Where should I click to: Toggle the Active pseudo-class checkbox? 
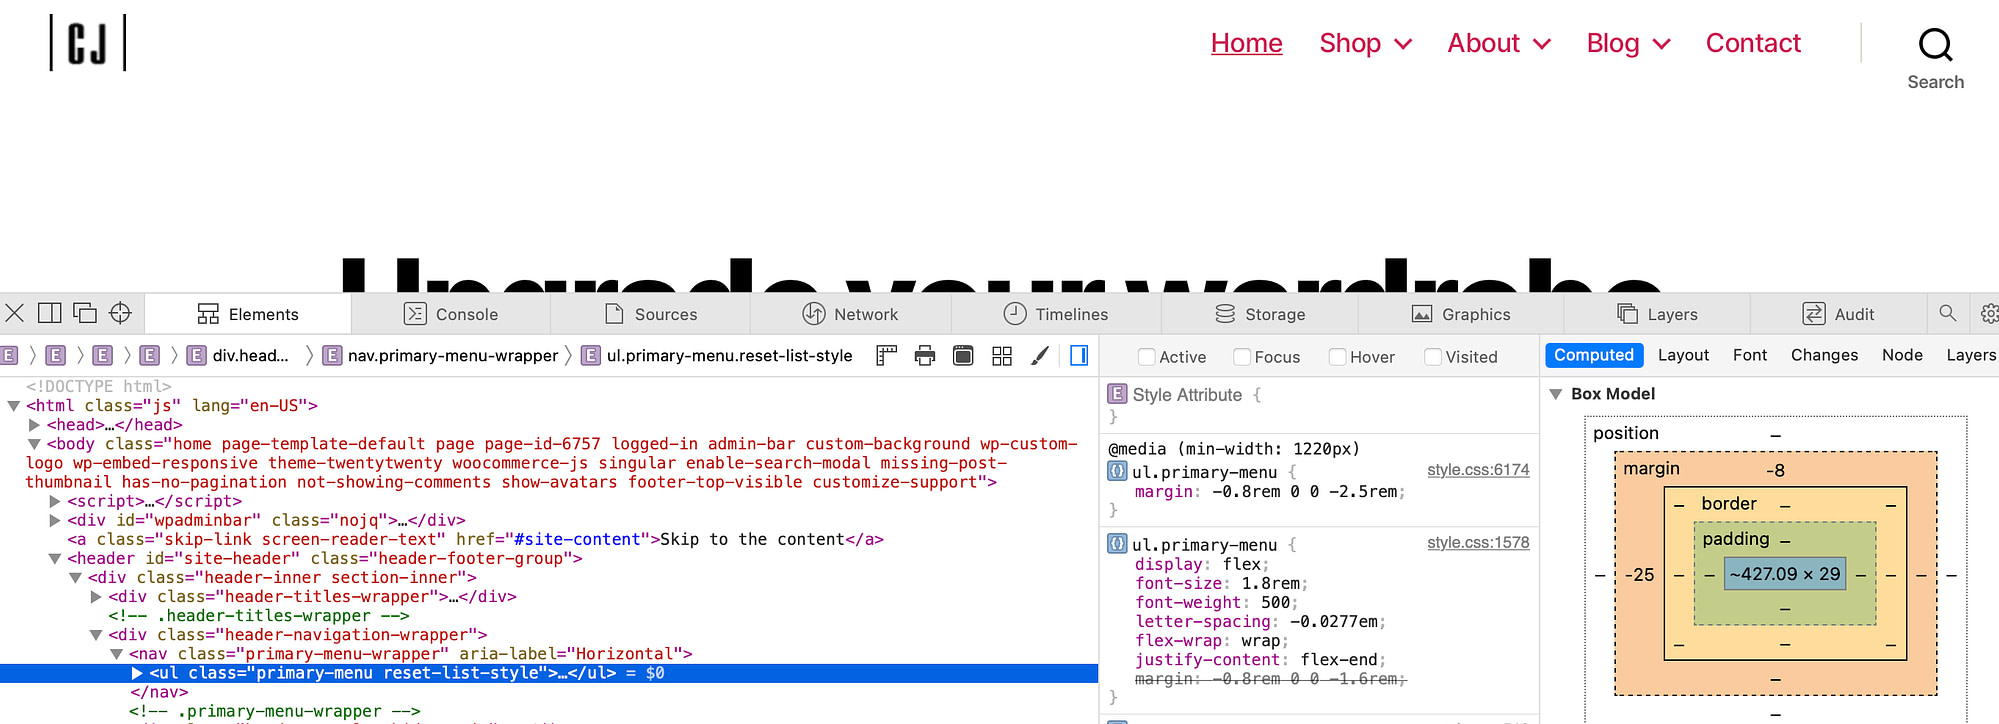point(1147,357)
